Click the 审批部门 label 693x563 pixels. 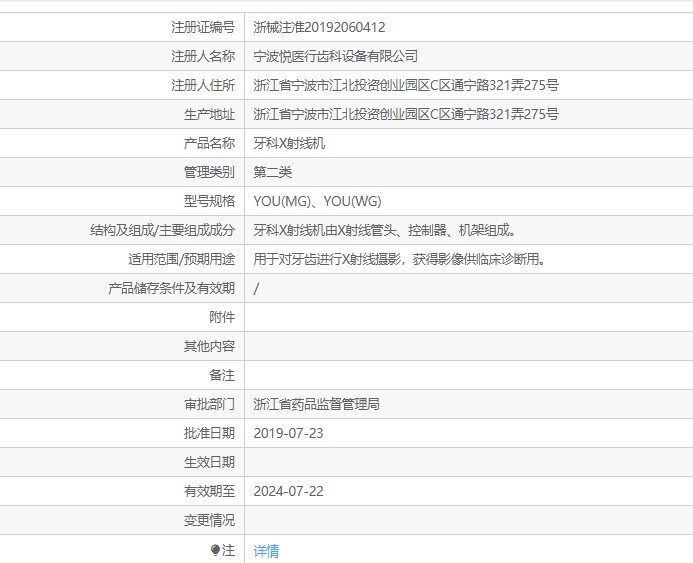(209, 404)
